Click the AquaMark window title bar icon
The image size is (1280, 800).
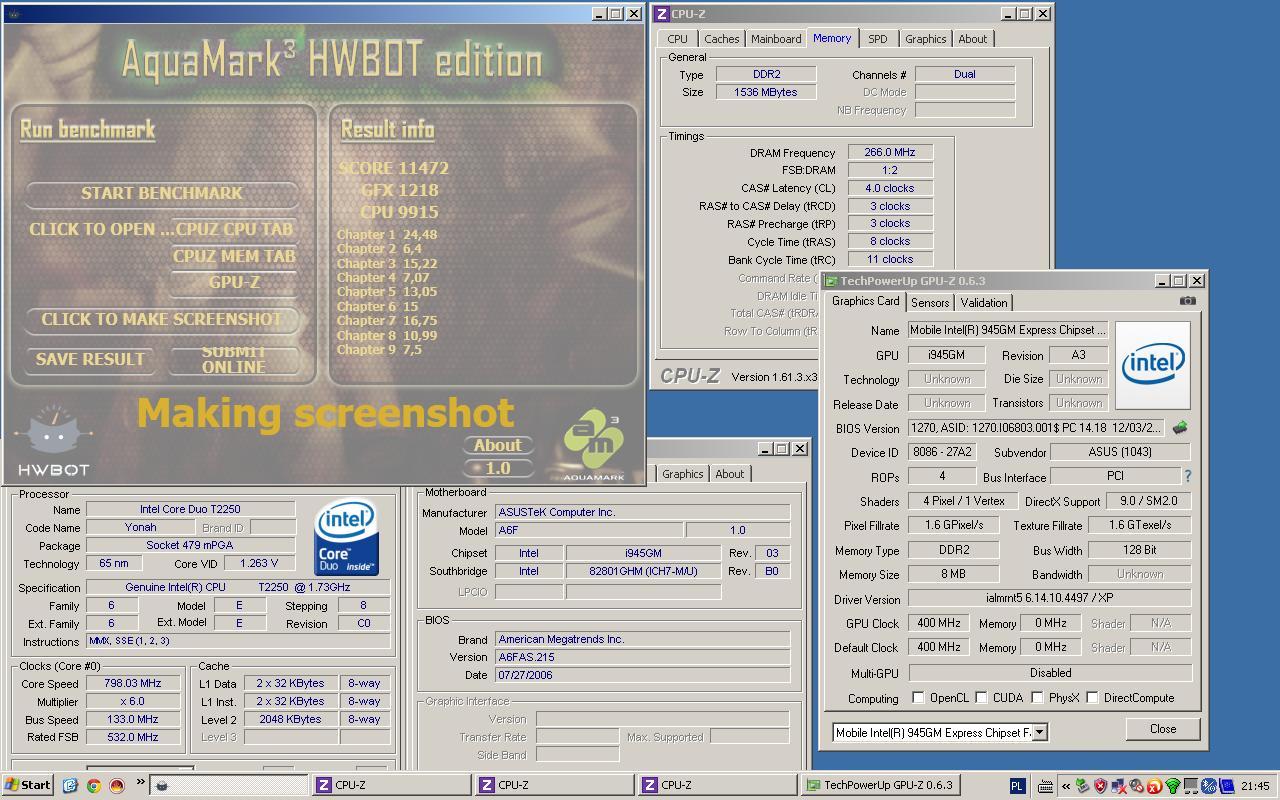click(14, 14)
